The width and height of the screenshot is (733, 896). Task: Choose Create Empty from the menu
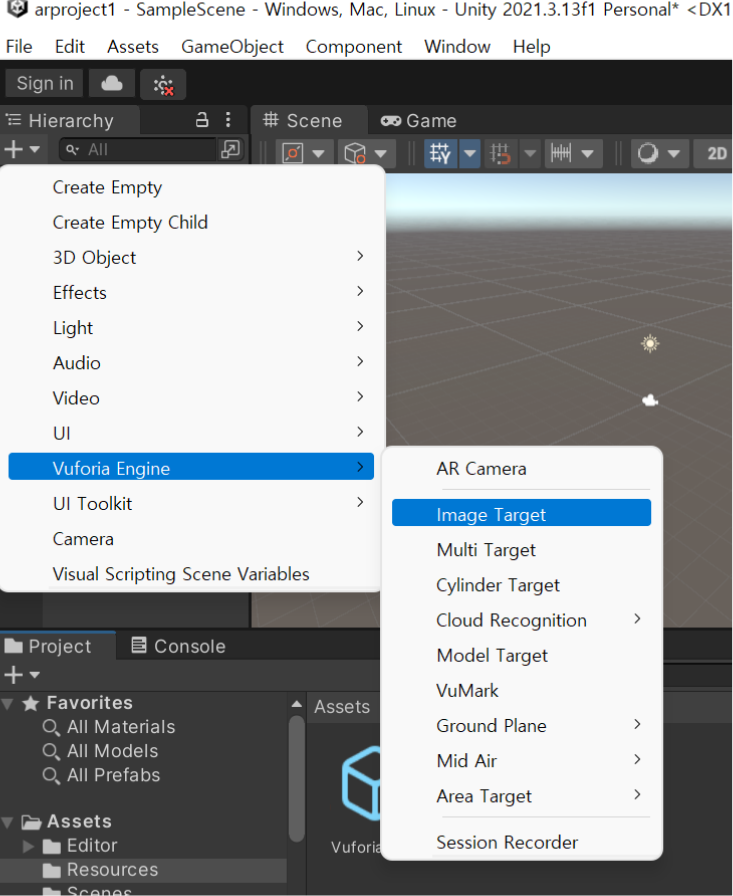click(x=191, y=187)
